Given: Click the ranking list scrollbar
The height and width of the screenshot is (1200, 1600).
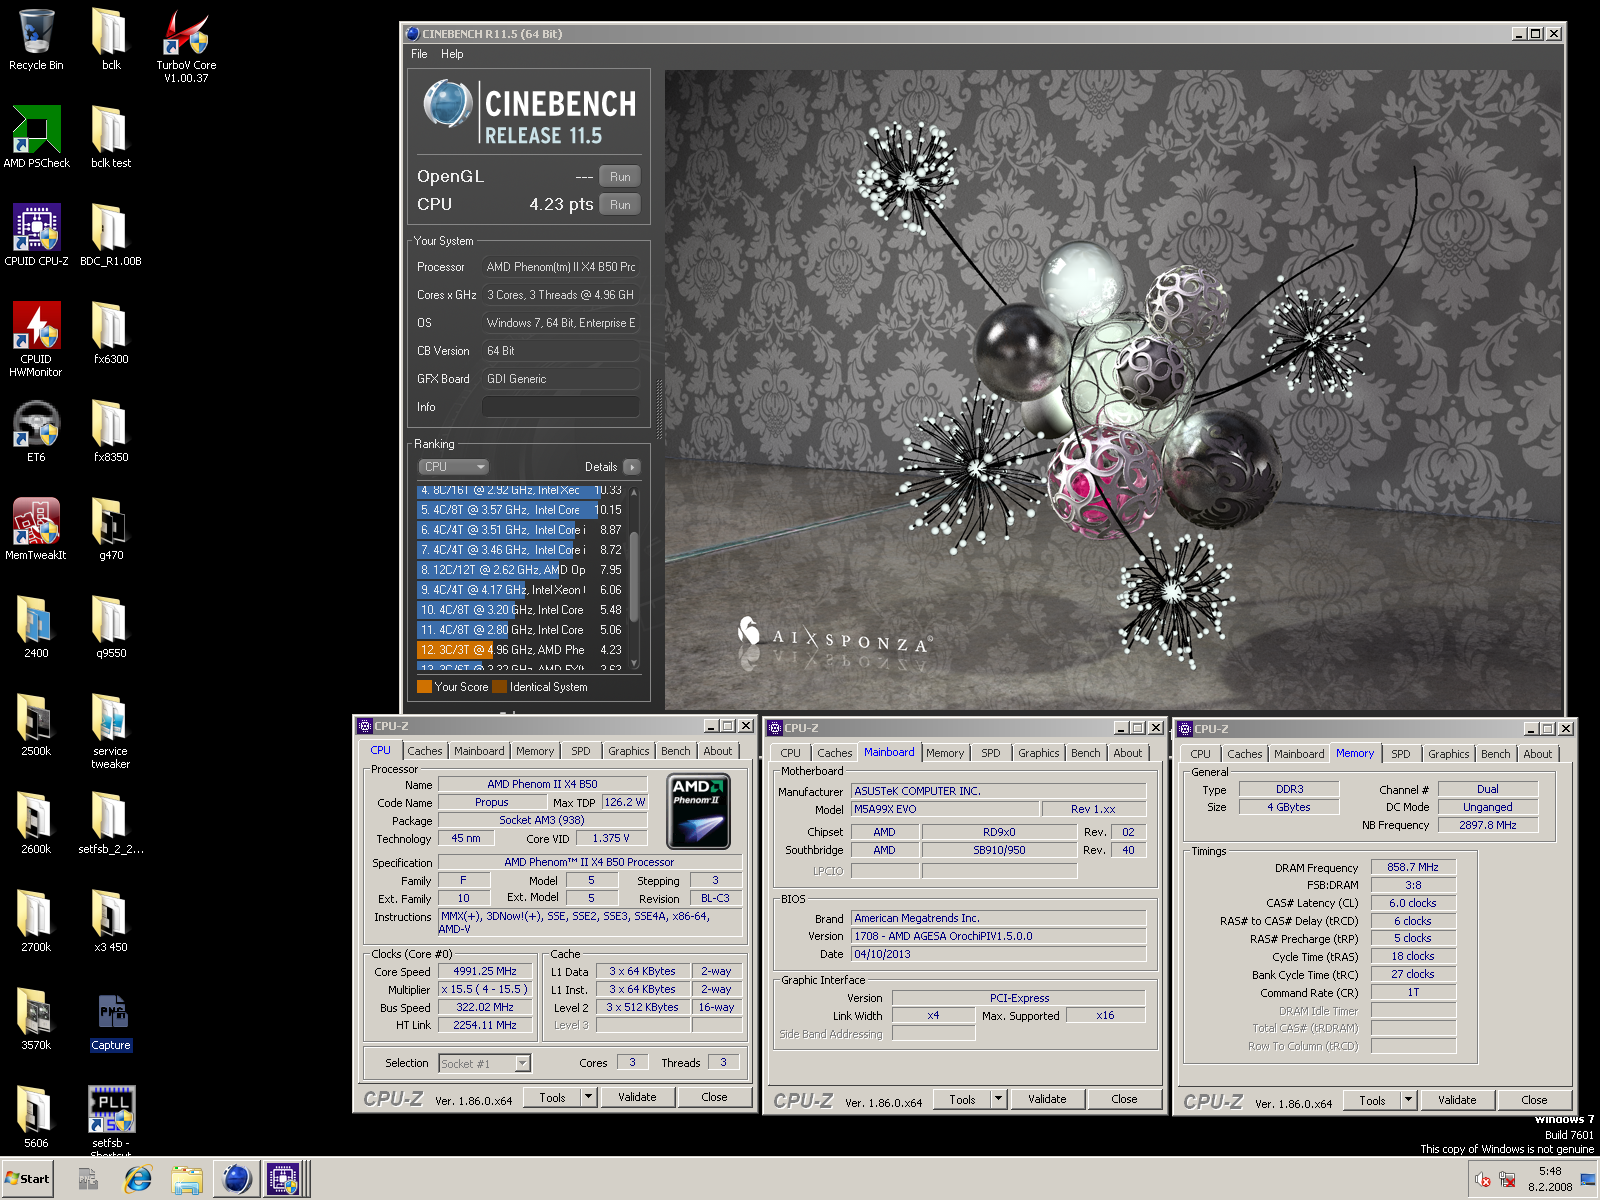Looking at the screenshot, I should 634,578.
